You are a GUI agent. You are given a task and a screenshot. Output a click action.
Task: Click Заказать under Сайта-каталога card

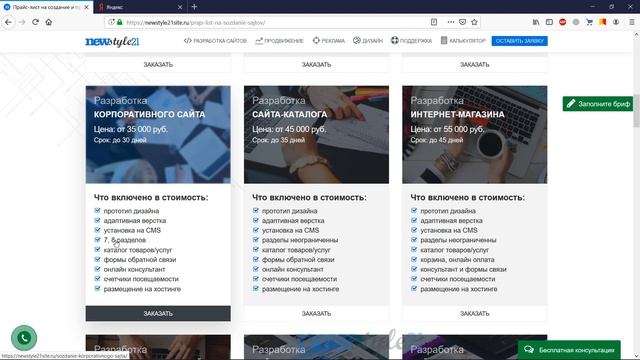(316, 313)
